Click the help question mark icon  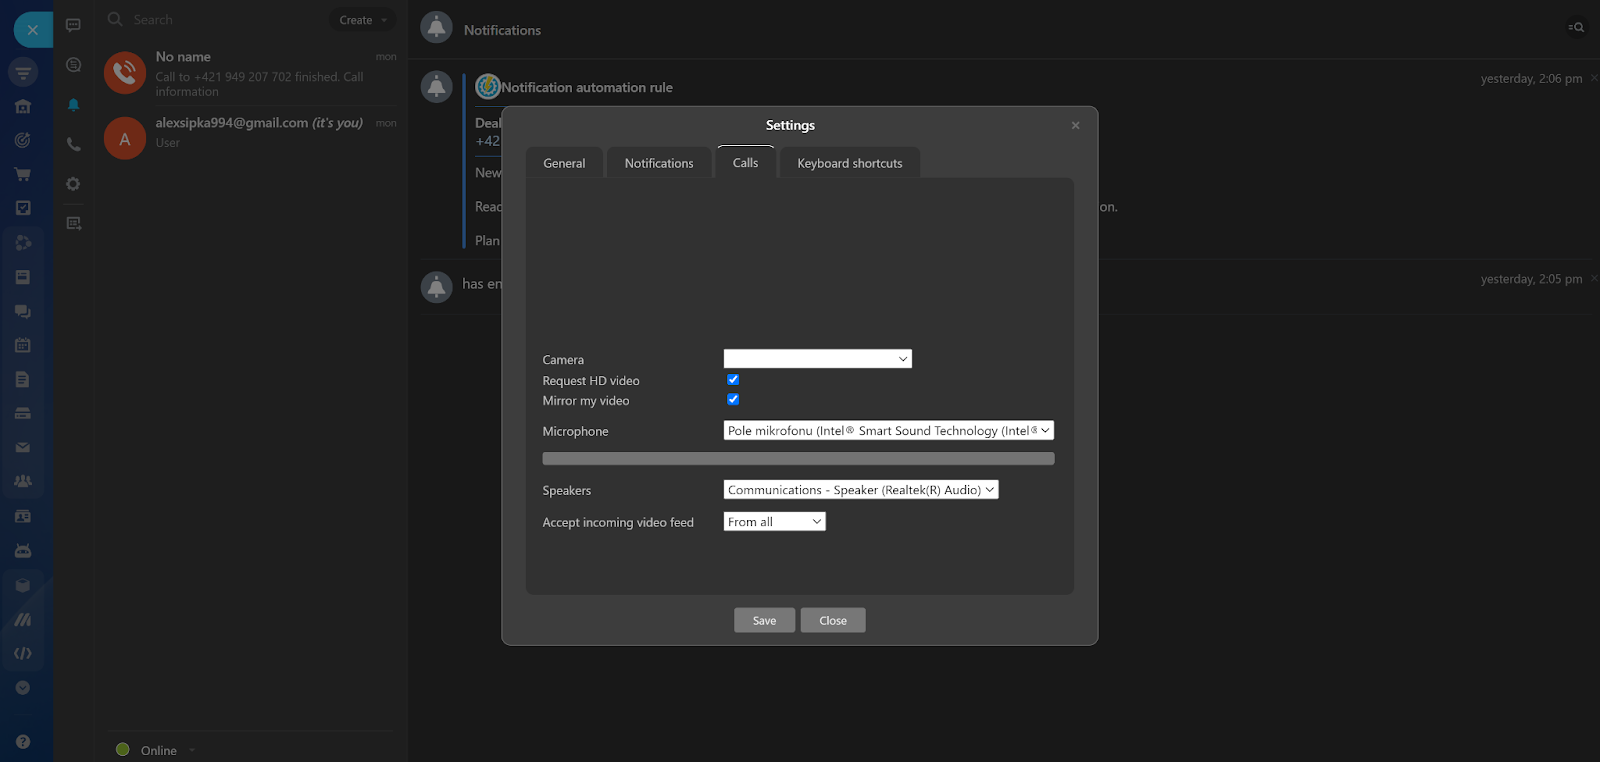(22, 742)
